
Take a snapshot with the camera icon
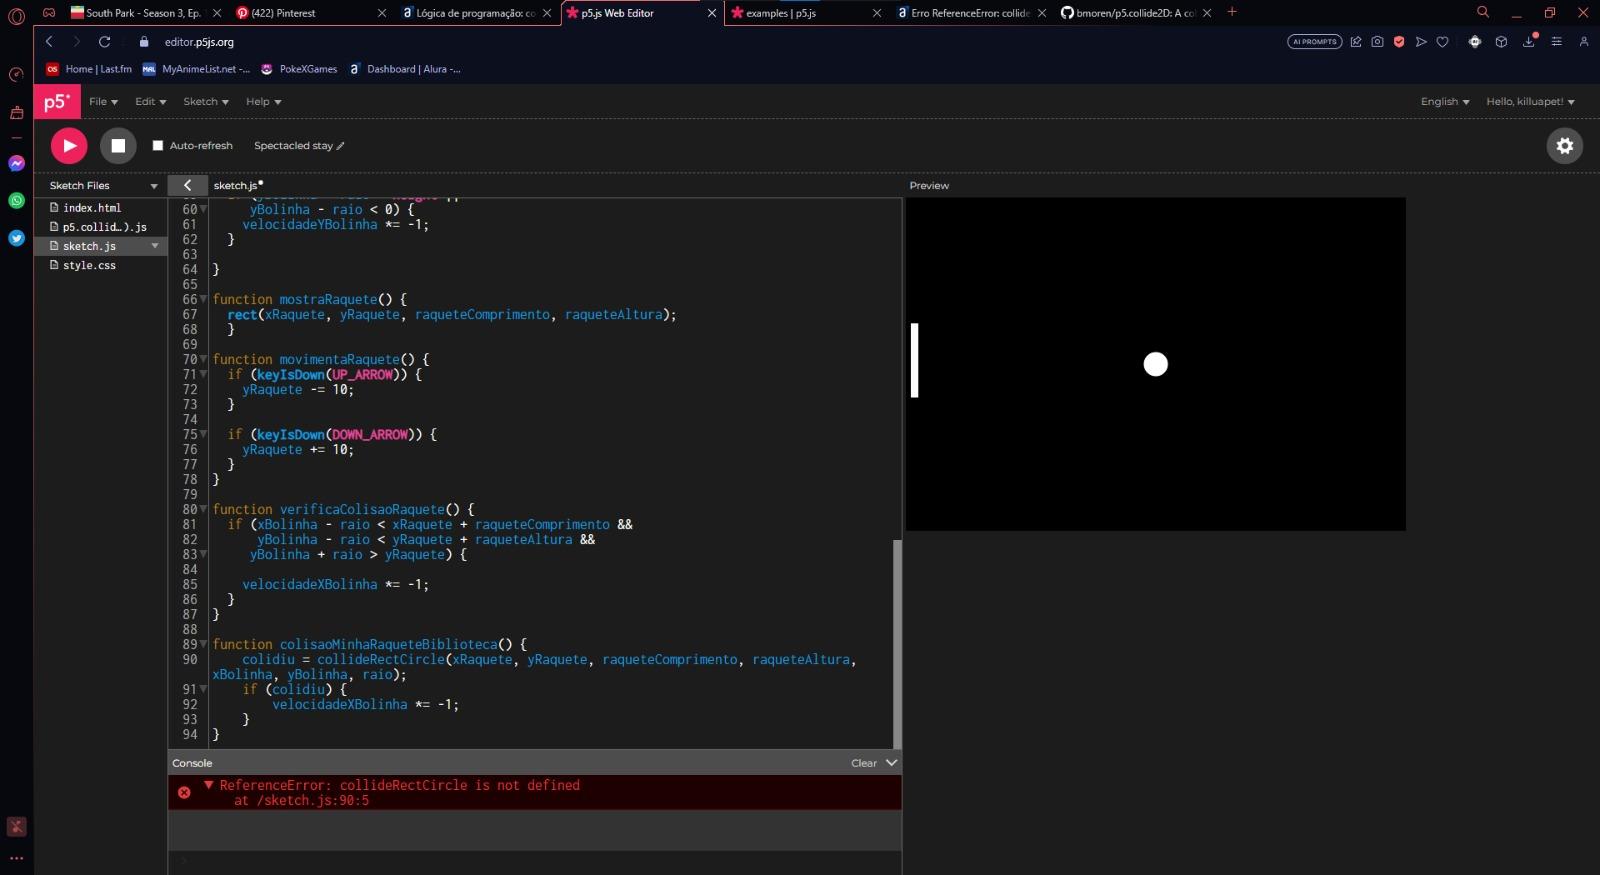pos(1377,42)
